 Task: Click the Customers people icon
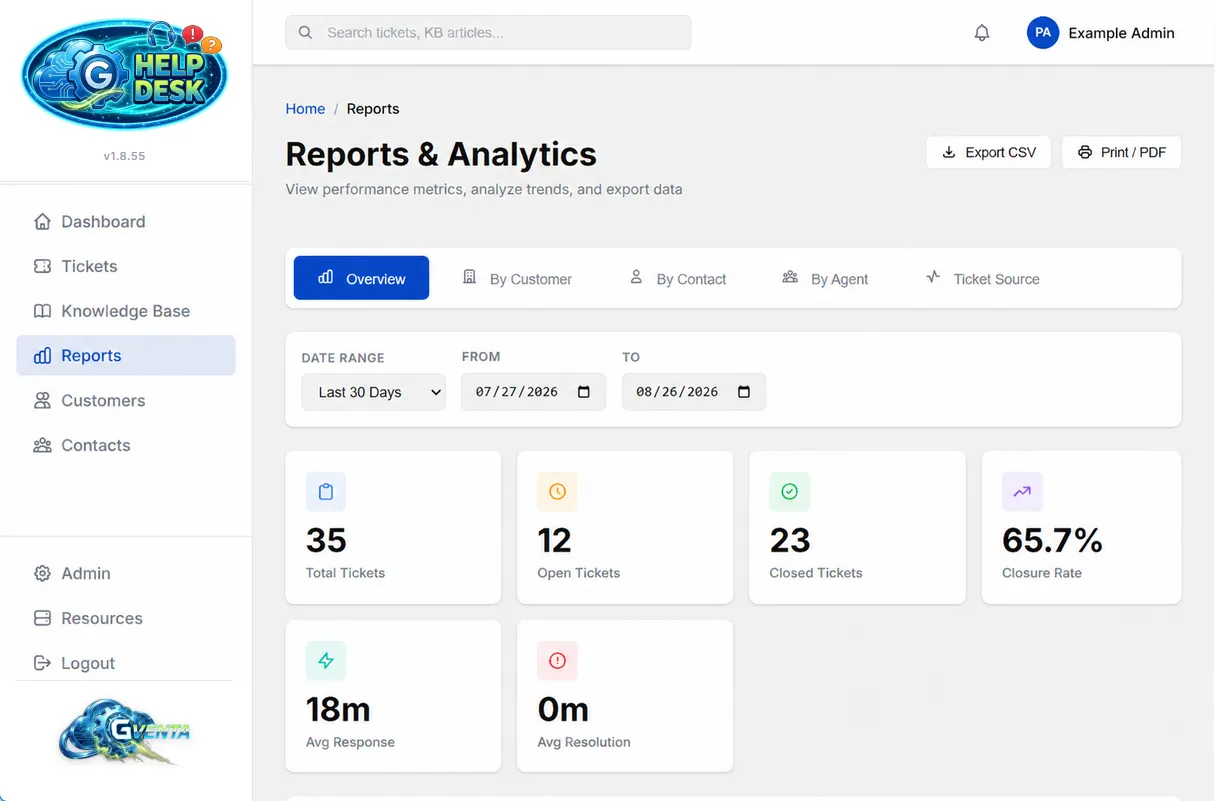[x=42, y=401]
